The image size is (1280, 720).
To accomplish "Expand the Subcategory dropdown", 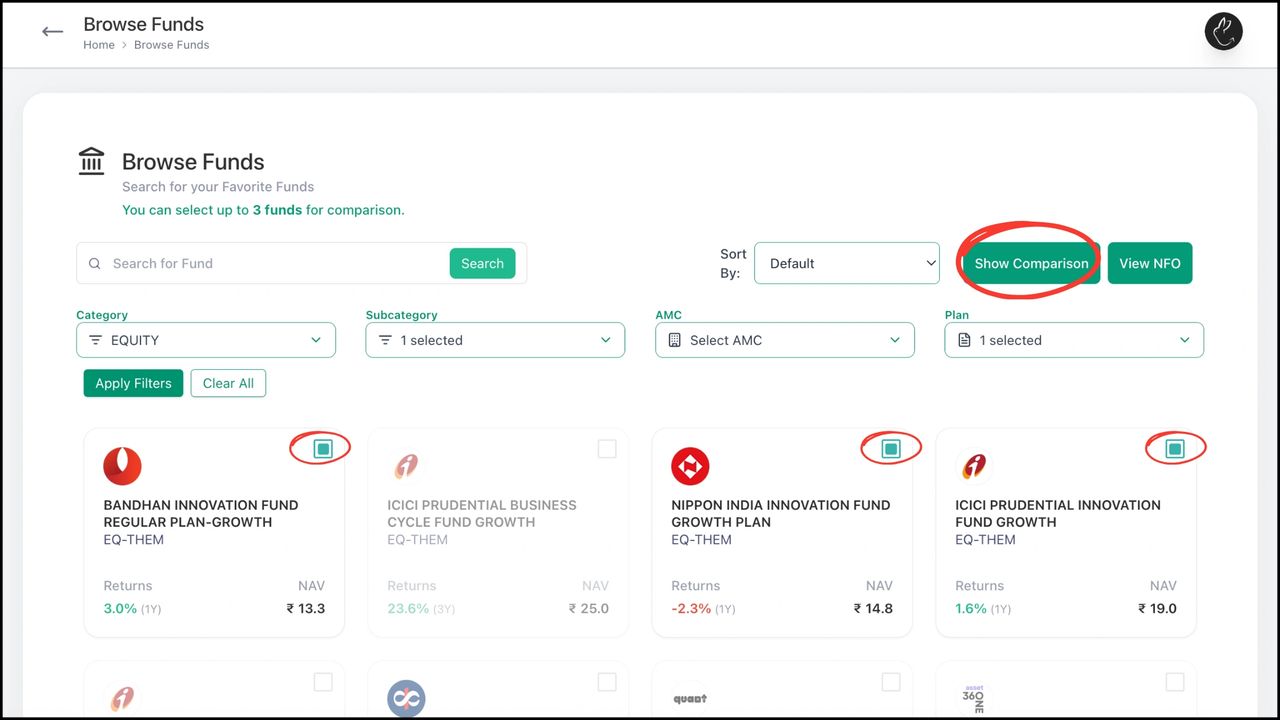I will [495, 340].
